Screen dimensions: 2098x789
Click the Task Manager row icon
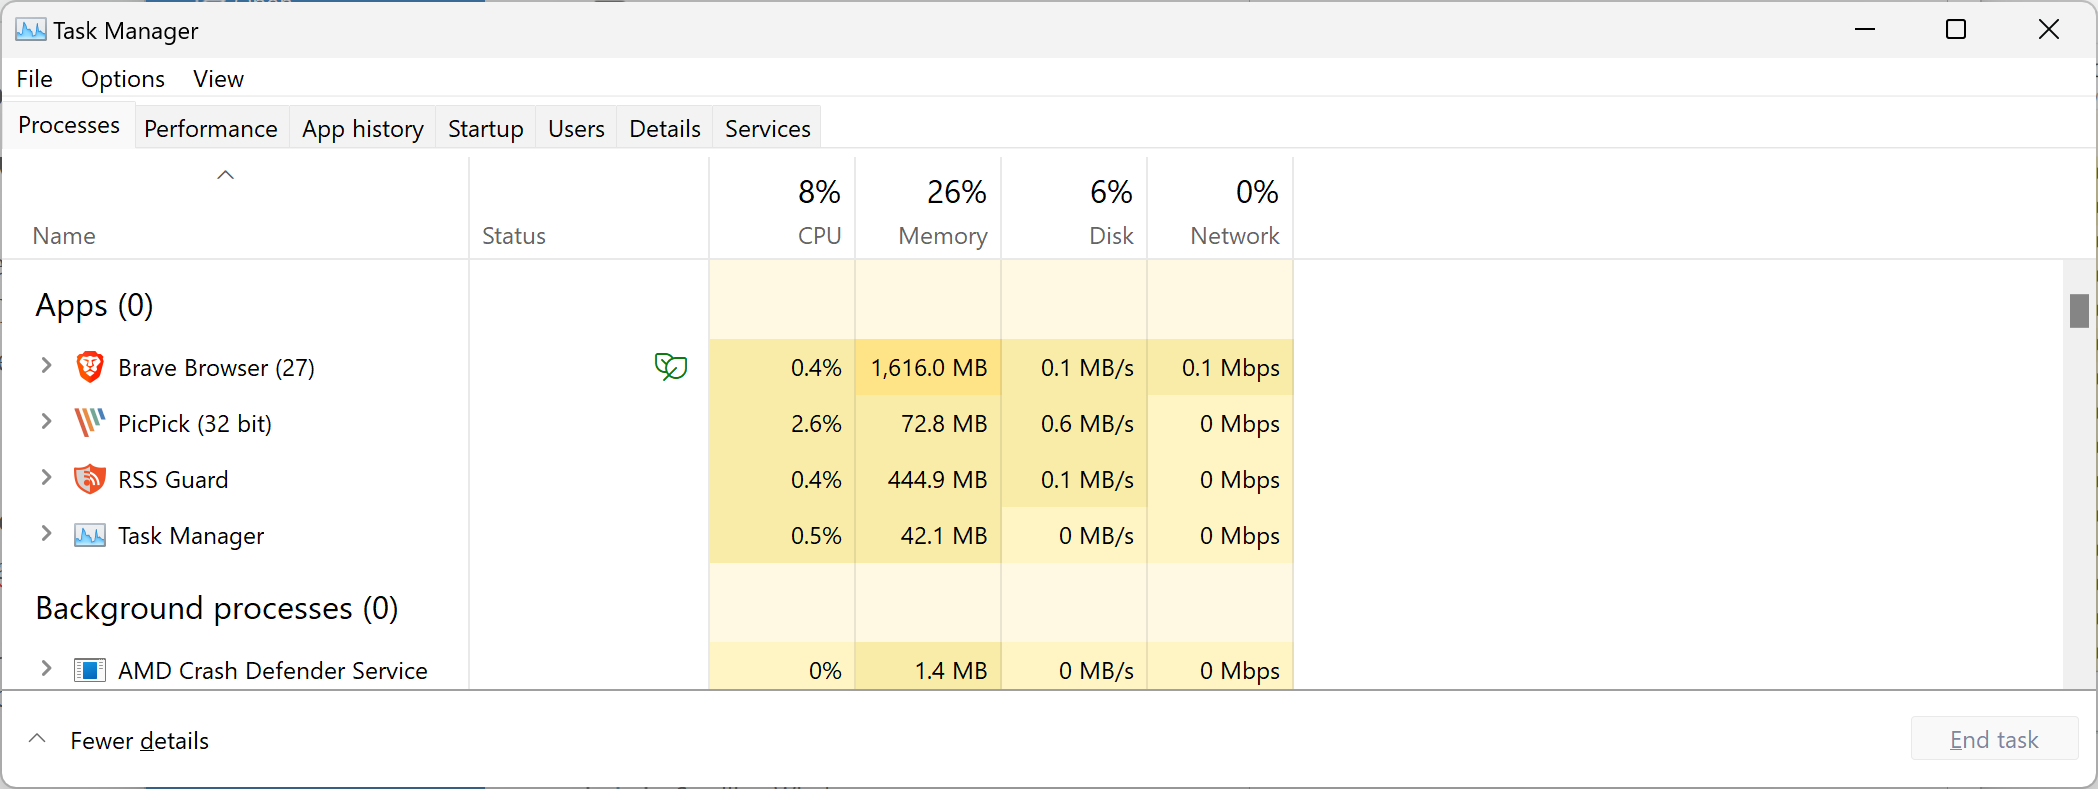click(x=90, y=536)
